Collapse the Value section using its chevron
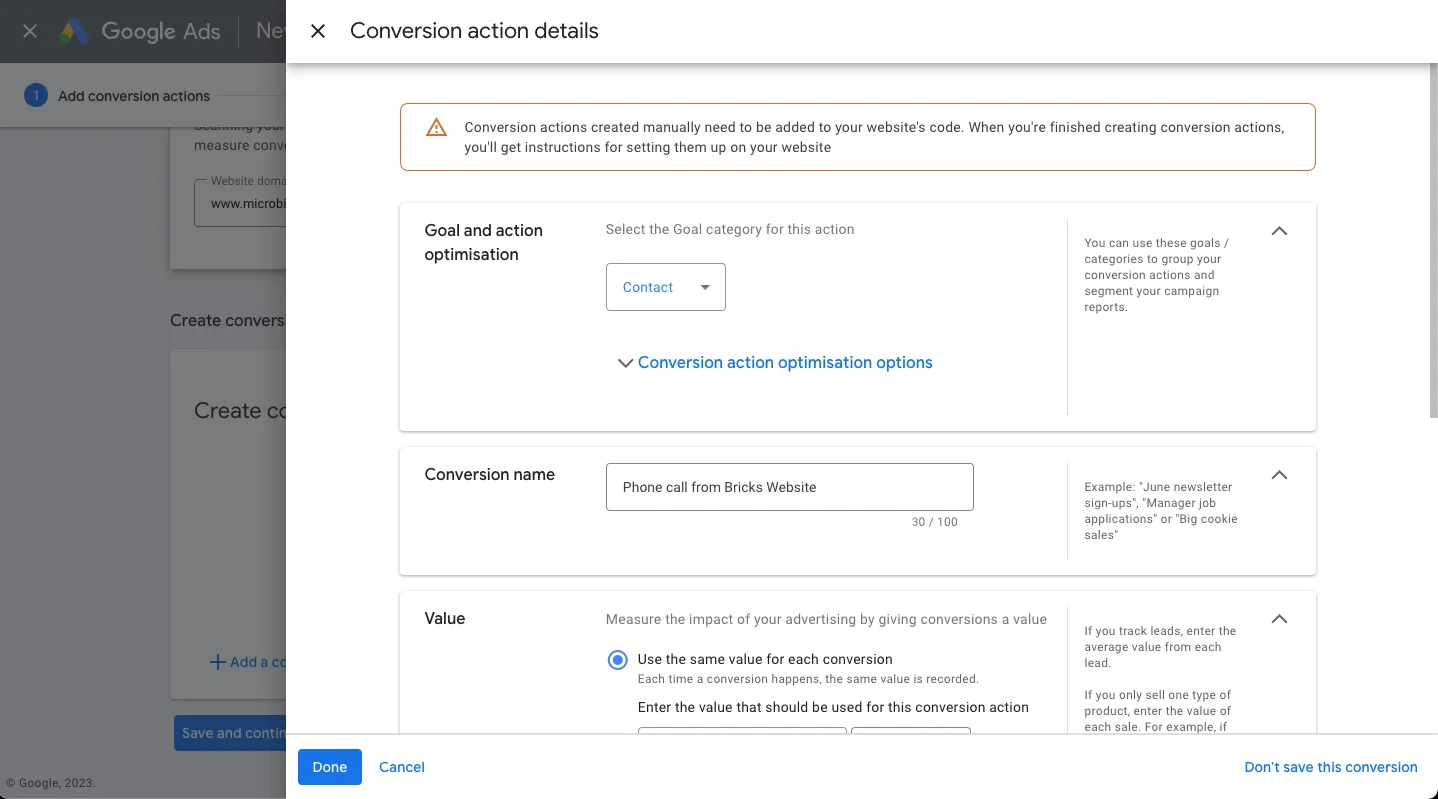 1279,618
